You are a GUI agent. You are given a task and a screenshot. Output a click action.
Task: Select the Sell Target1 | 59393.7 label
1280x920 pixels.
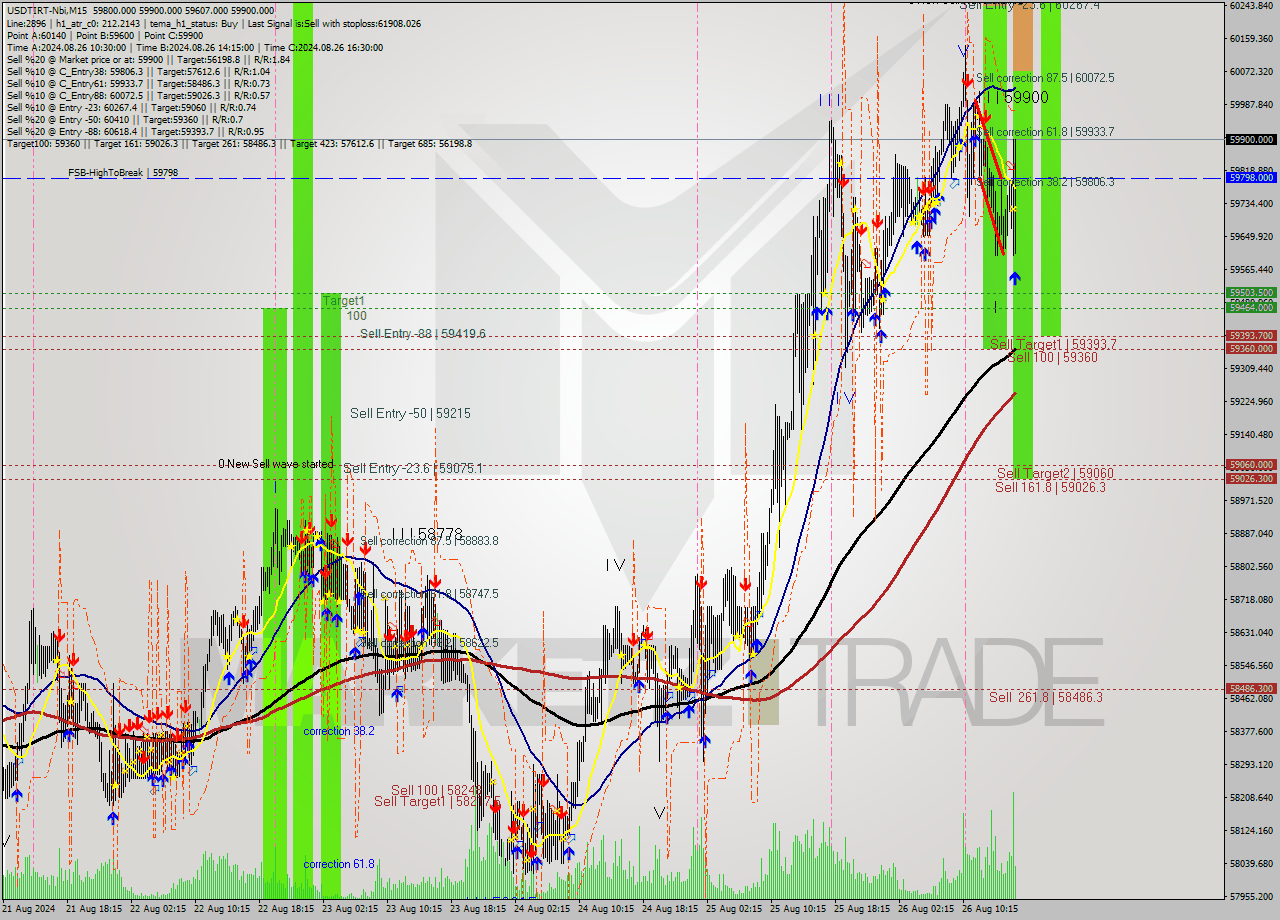(x=1053, y=344)
